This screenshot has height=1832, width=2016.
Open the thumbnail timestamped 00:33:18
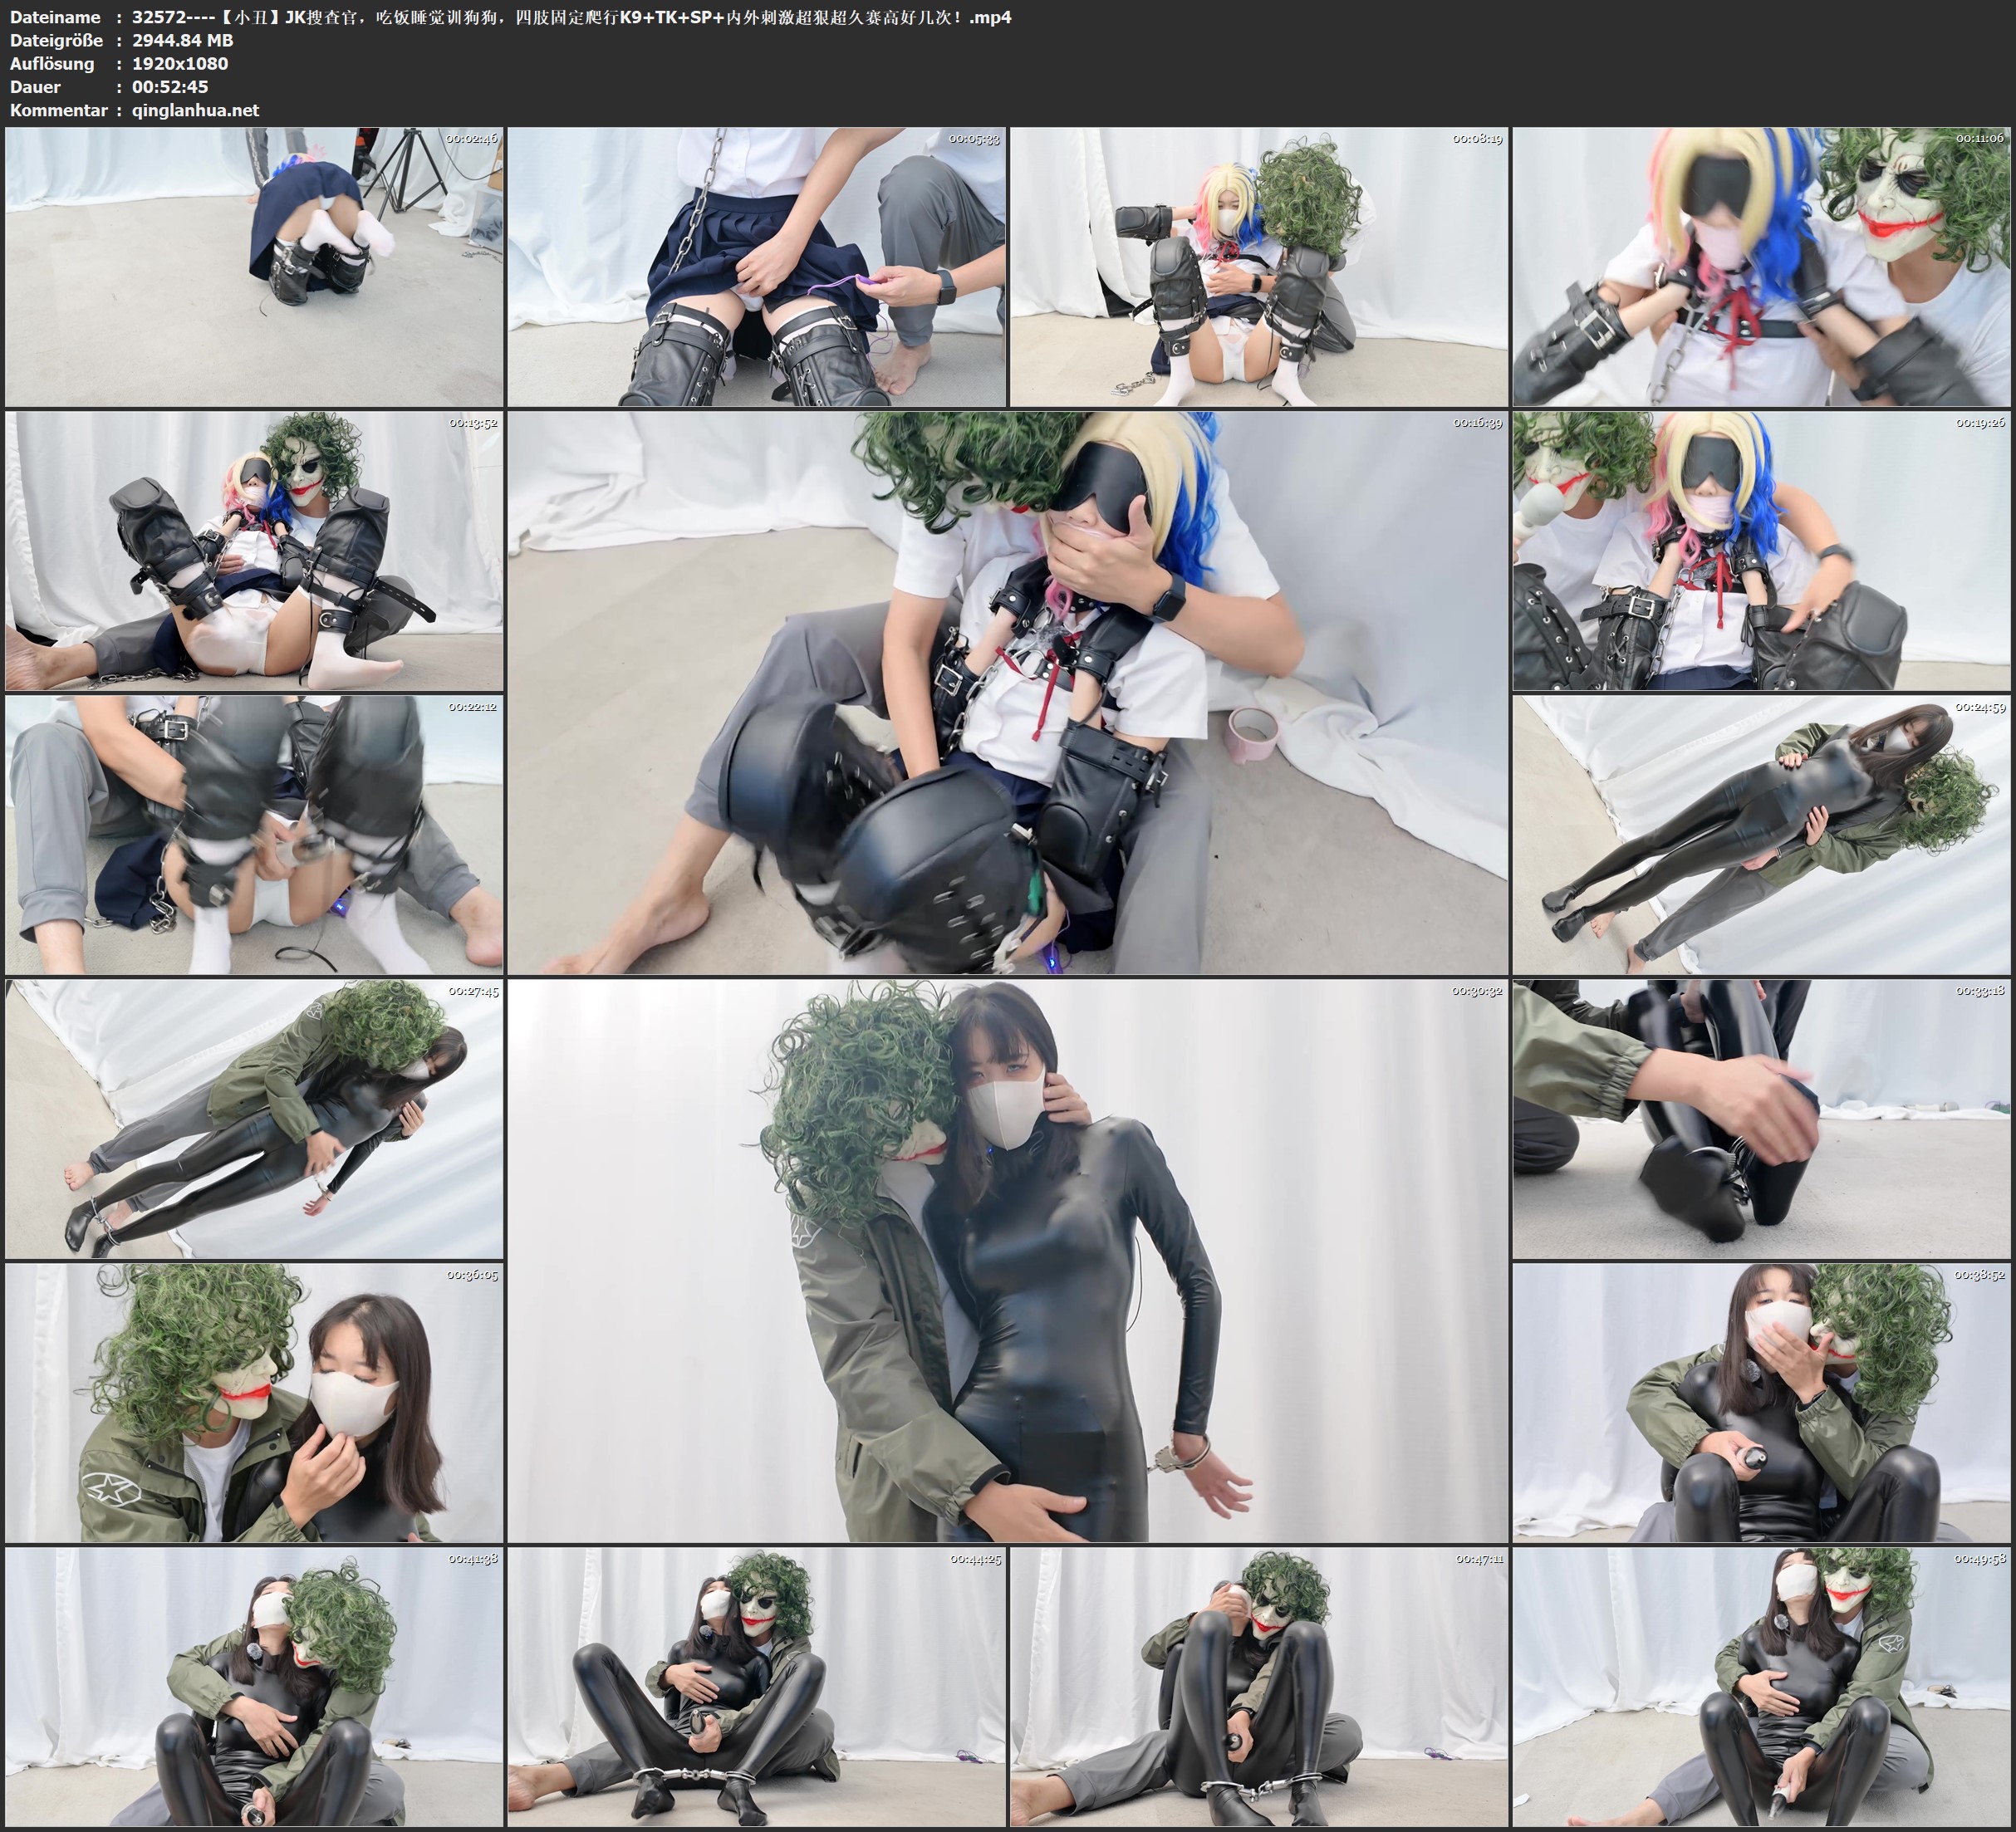click(x=1761, y=1119)
